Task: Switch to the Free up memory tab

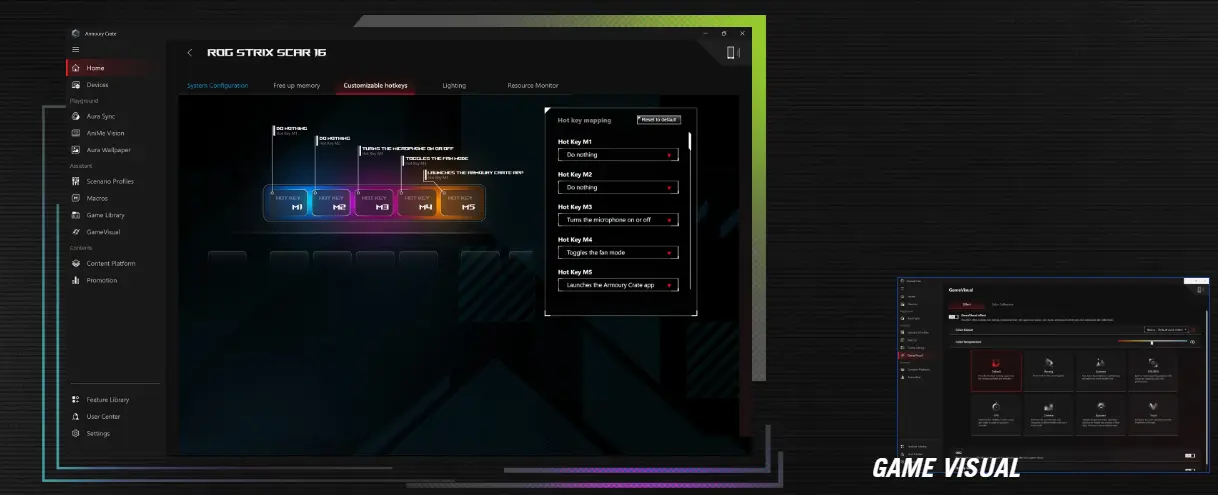Action: click(x=297, y=86)
